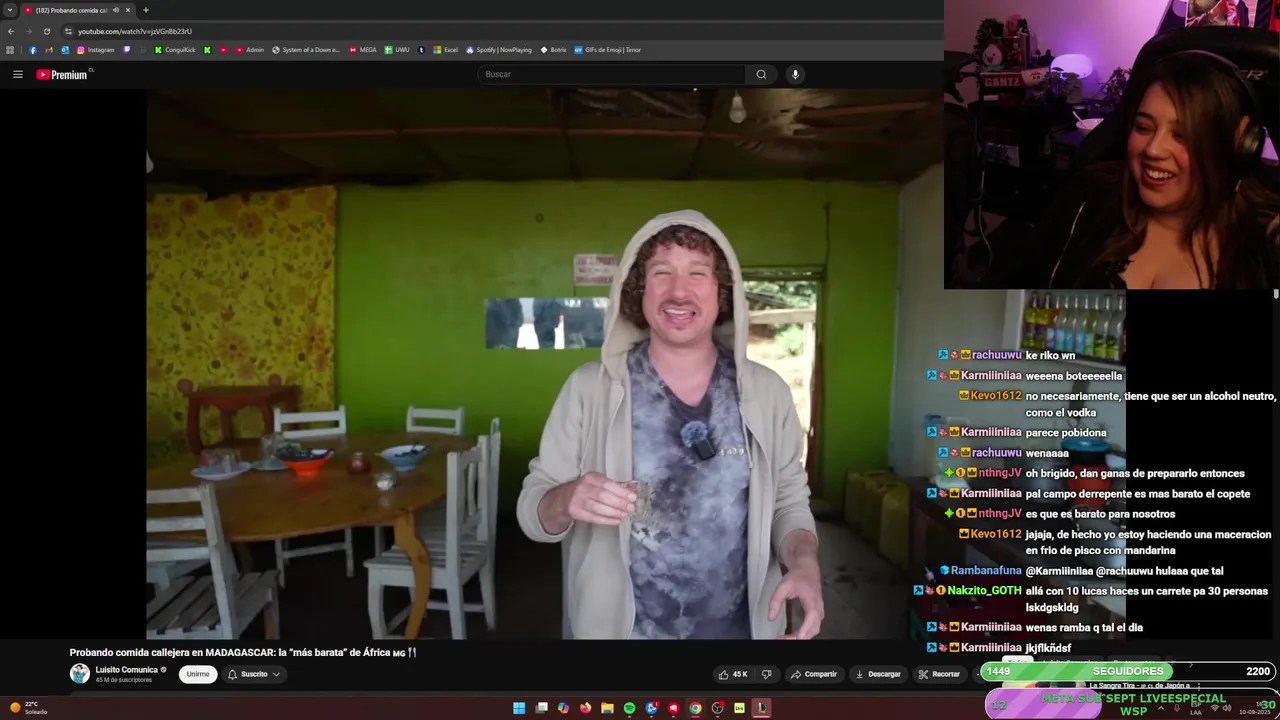Open the tab search dropdown arrow

point(10,10)
